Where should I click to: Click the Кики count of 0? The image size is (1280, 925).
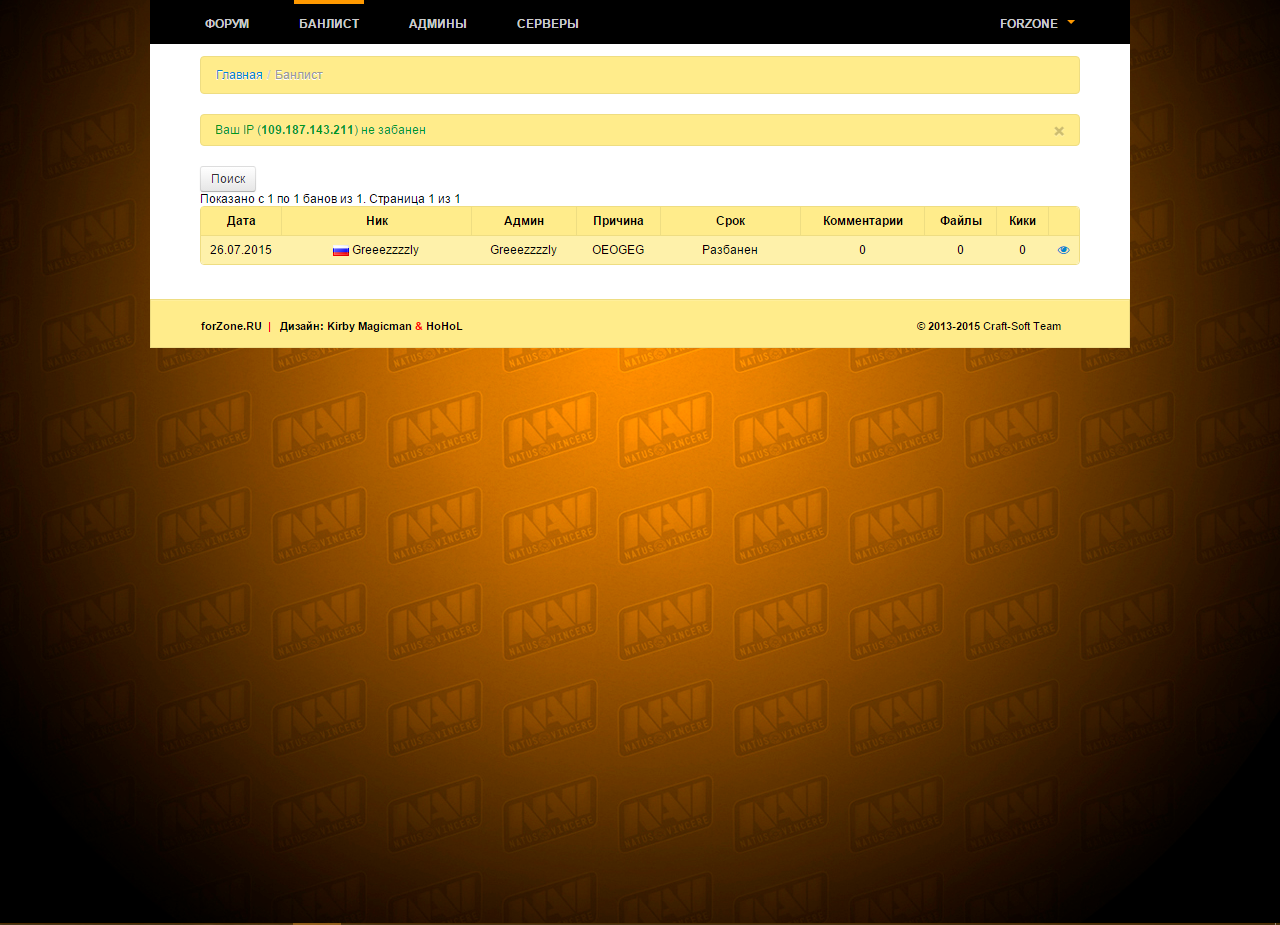[x=1023, y=250]
